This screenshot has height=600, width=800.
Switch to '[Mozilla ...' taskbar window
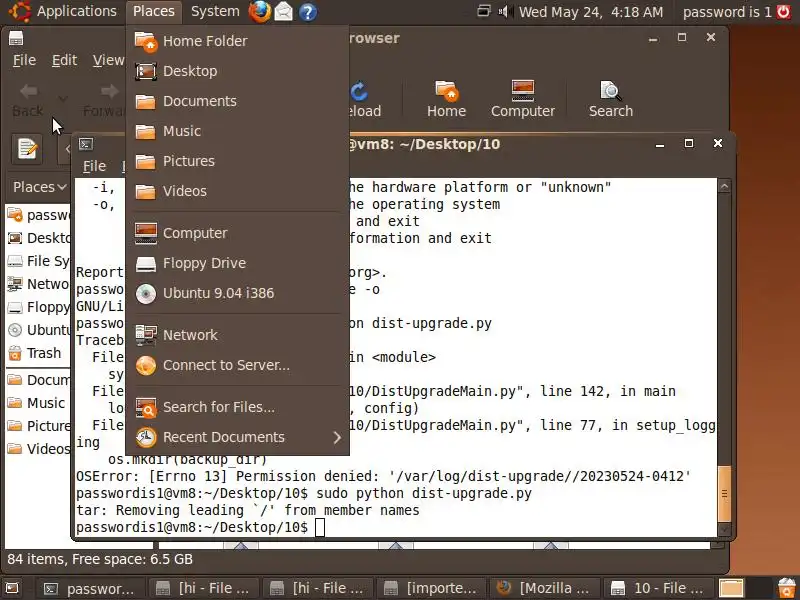click(x=545, y=588)
